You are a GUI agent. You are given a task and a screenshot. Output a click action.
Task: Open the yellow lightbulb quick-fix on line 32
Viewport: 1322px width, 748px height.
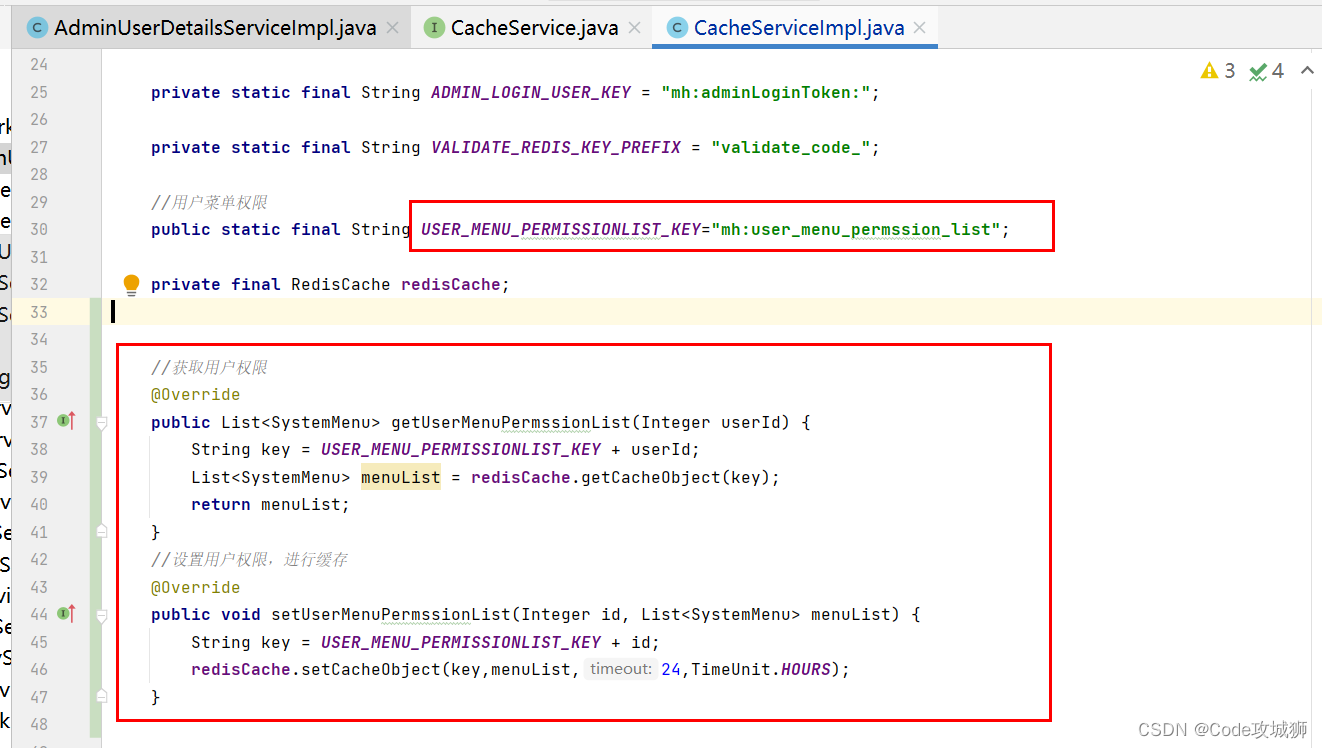coord(131,285)
